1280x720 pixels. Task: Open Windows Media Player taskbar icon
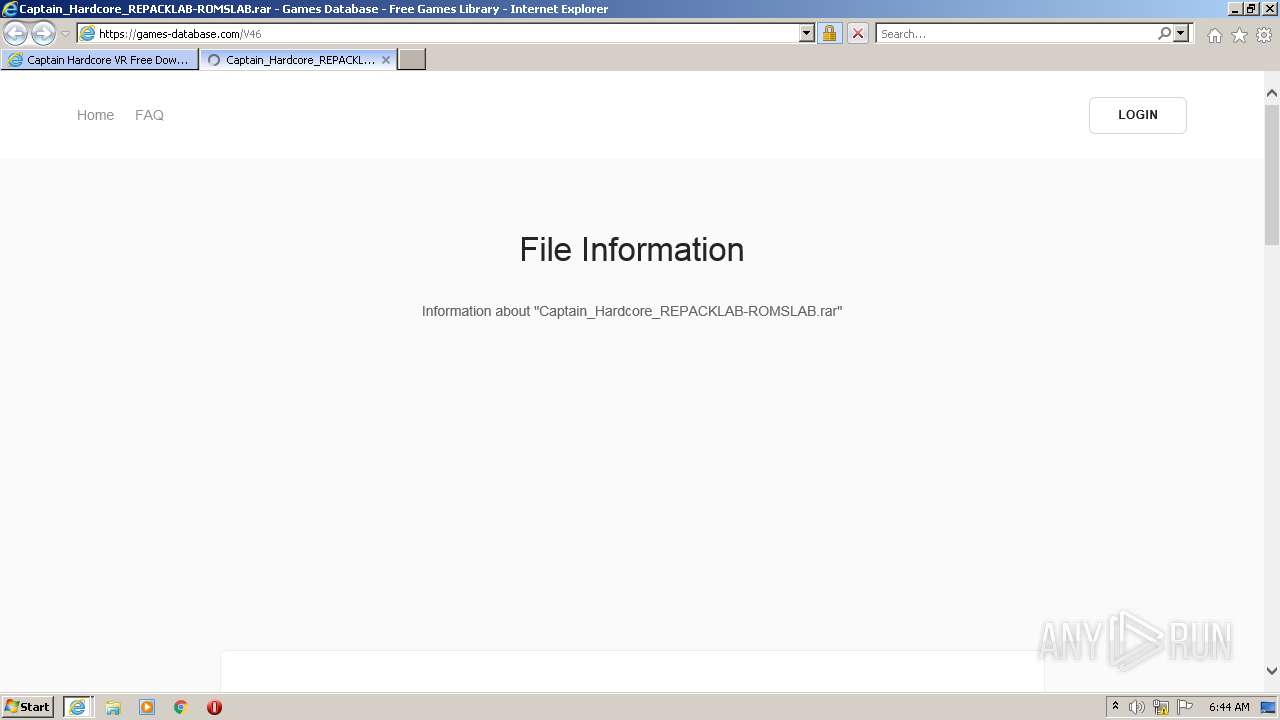pos(147,707)
